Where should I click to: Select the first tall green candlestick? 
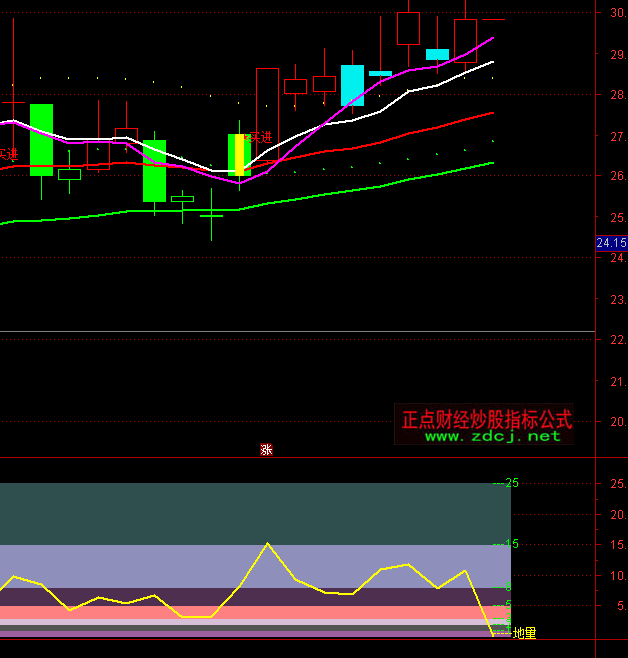[41, 139]
